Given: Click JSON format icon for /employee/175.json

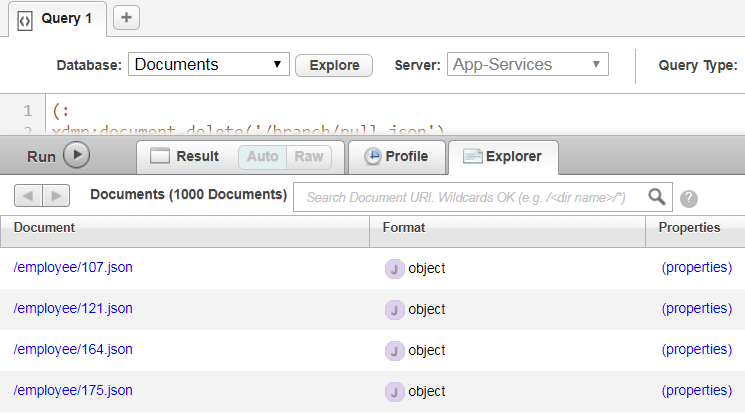Looking at the screenshot, I should 395,391.
